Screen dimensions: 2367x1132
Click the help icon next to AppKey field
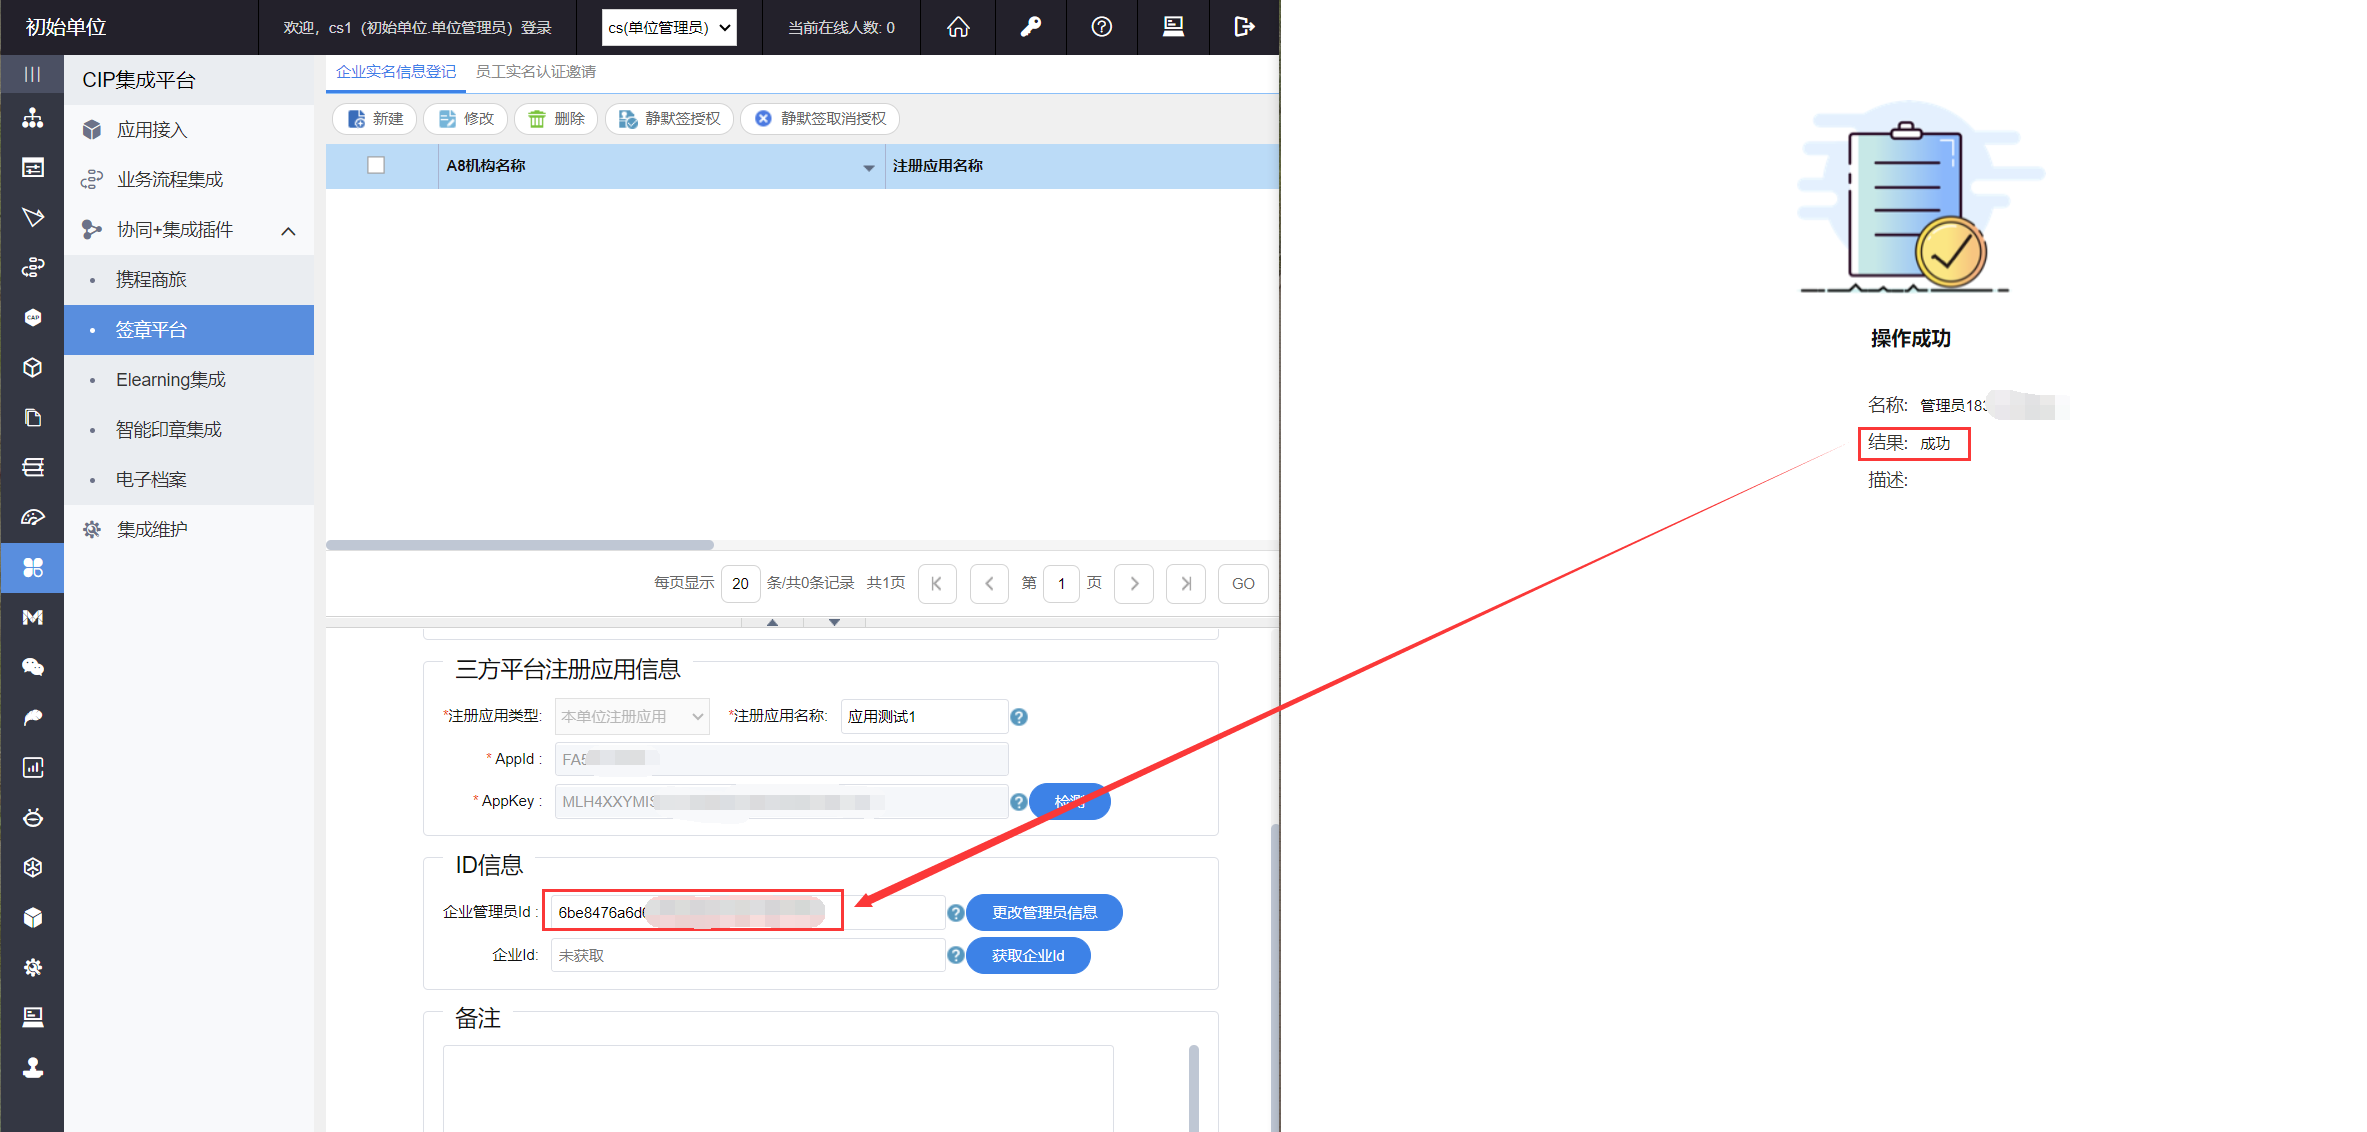(1018, 801)
